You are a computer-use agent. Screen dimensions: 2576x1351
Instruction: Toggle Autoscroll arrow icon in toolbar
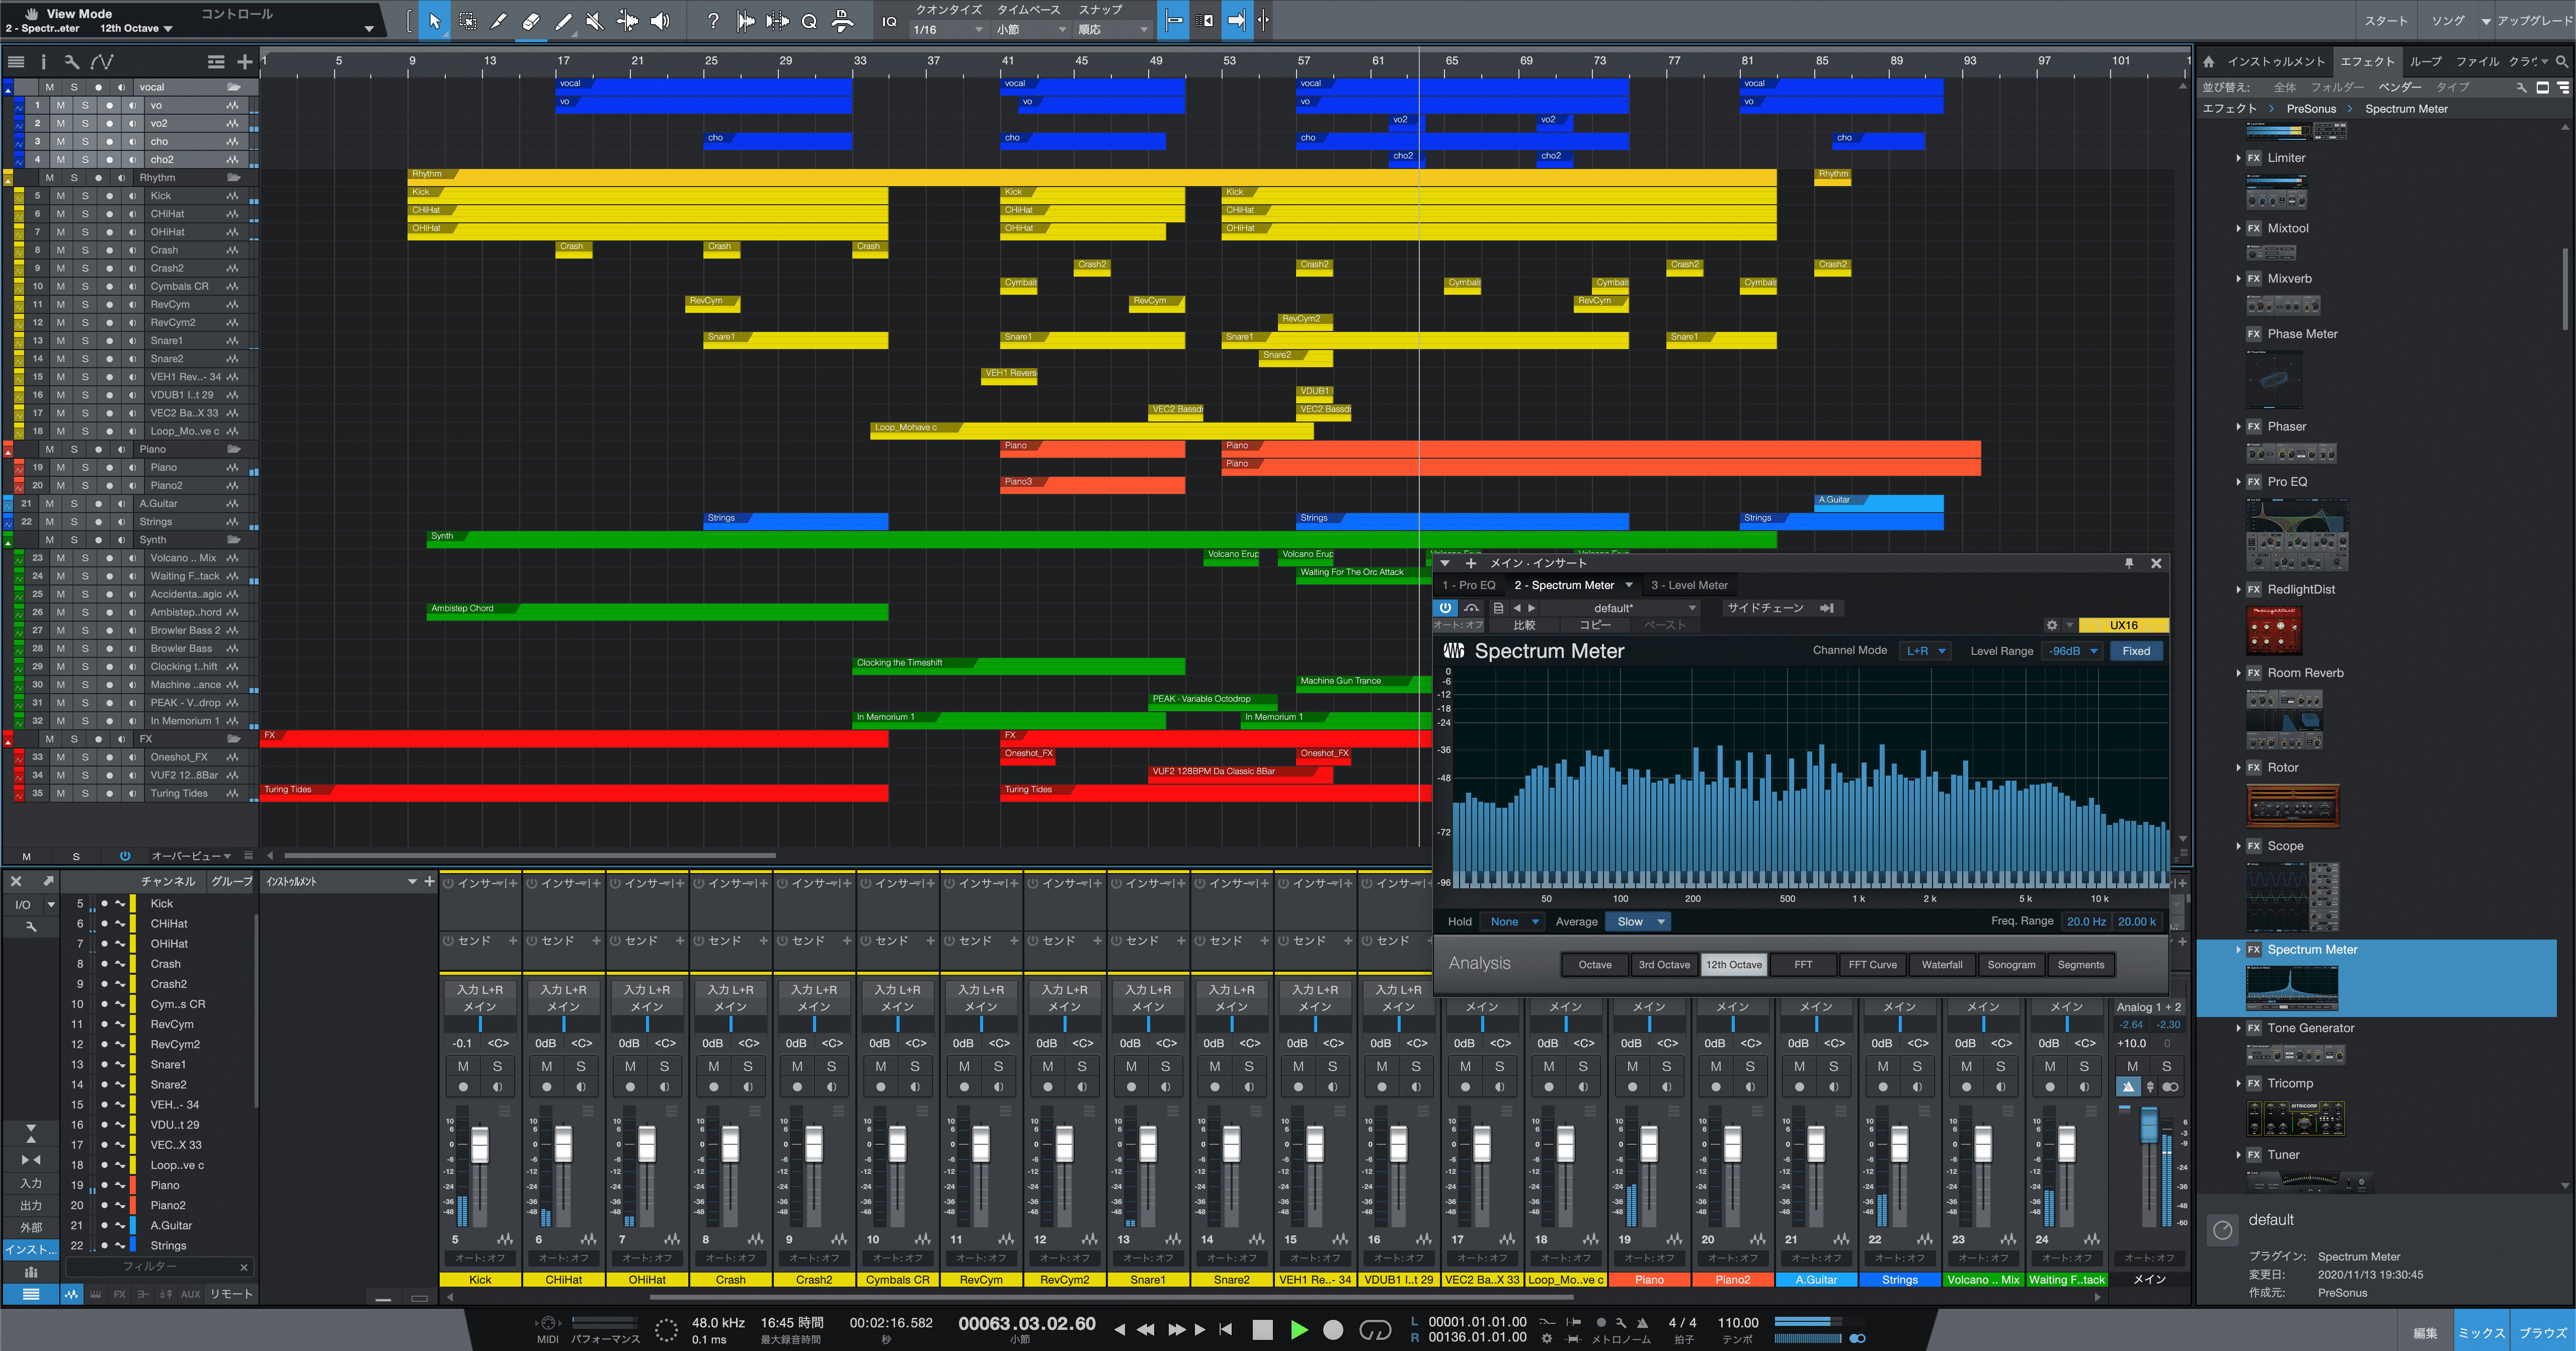click(x=1237, y=20)
